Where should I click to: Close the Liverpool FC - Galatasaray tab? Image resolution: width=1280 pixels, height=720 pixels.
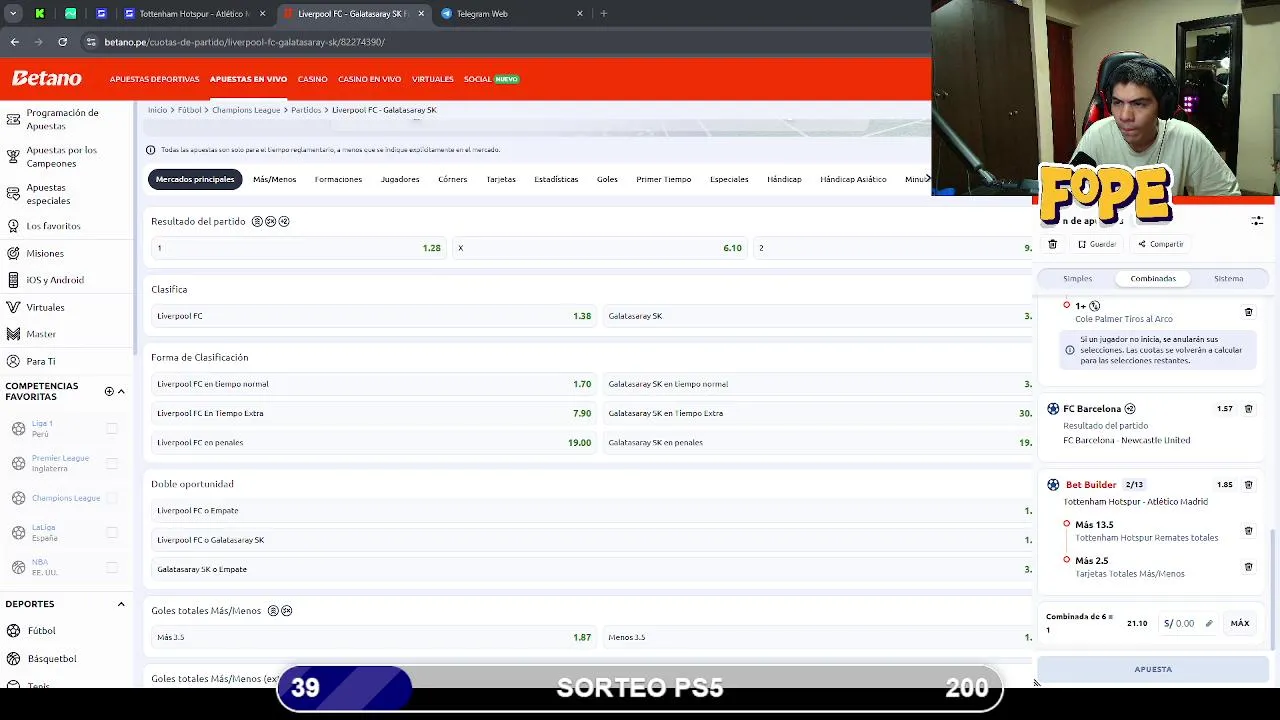421,14
